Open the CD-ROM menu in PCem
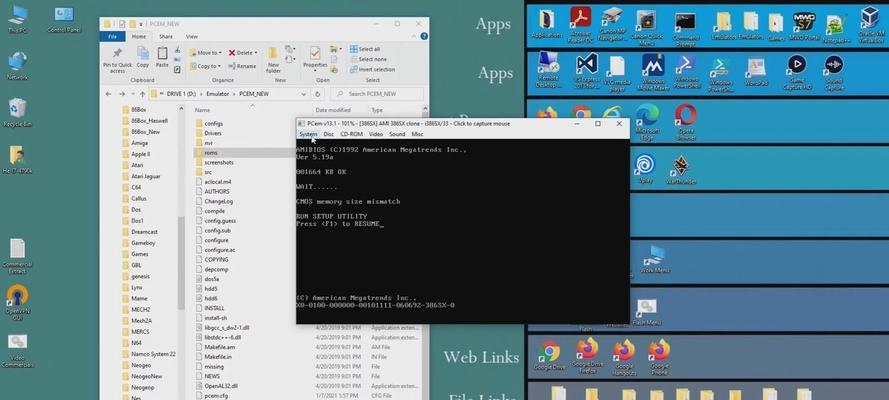Screen dimensions: 889x400 coord(351,134)
